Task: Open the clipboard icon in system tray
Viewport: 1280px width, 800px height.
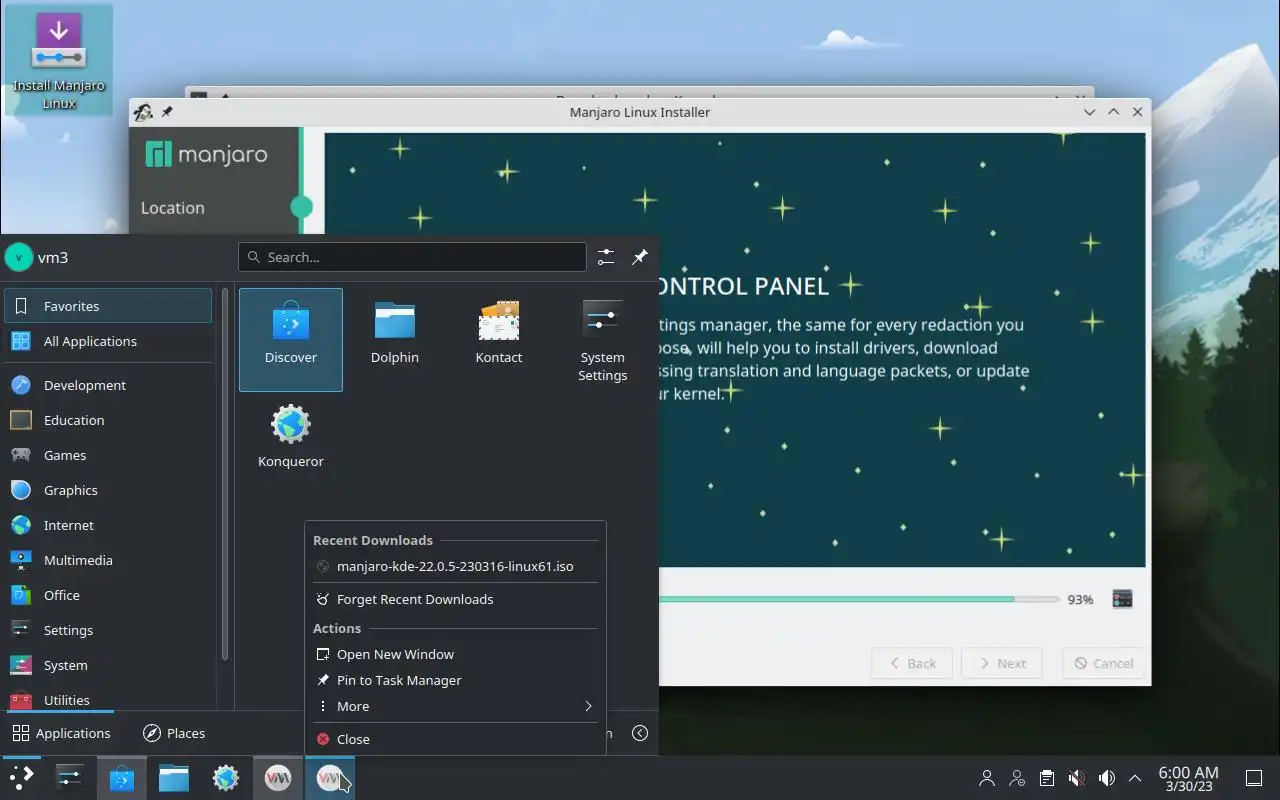Action: 1046,778
